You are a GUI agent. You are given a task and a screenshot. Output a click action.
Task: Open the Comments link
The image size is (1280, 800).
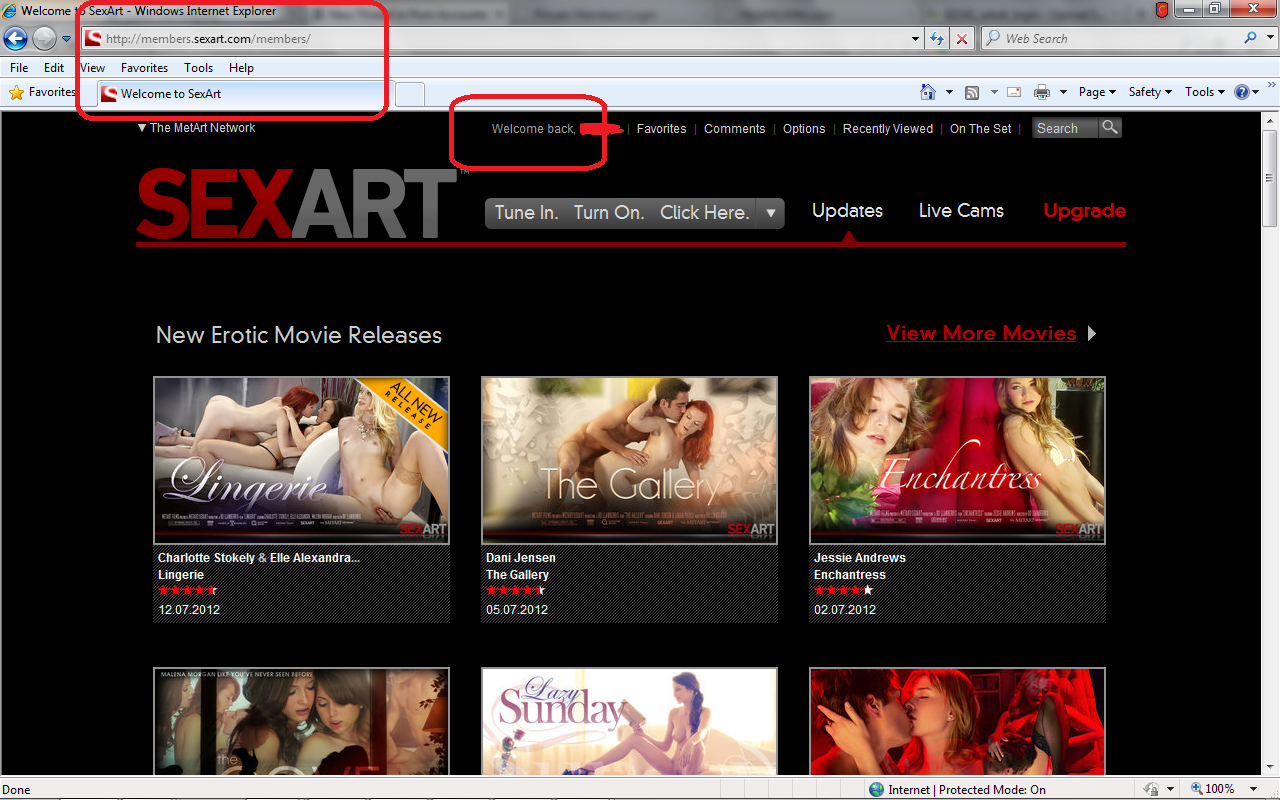pyautogui.click(x=734, y=129)
